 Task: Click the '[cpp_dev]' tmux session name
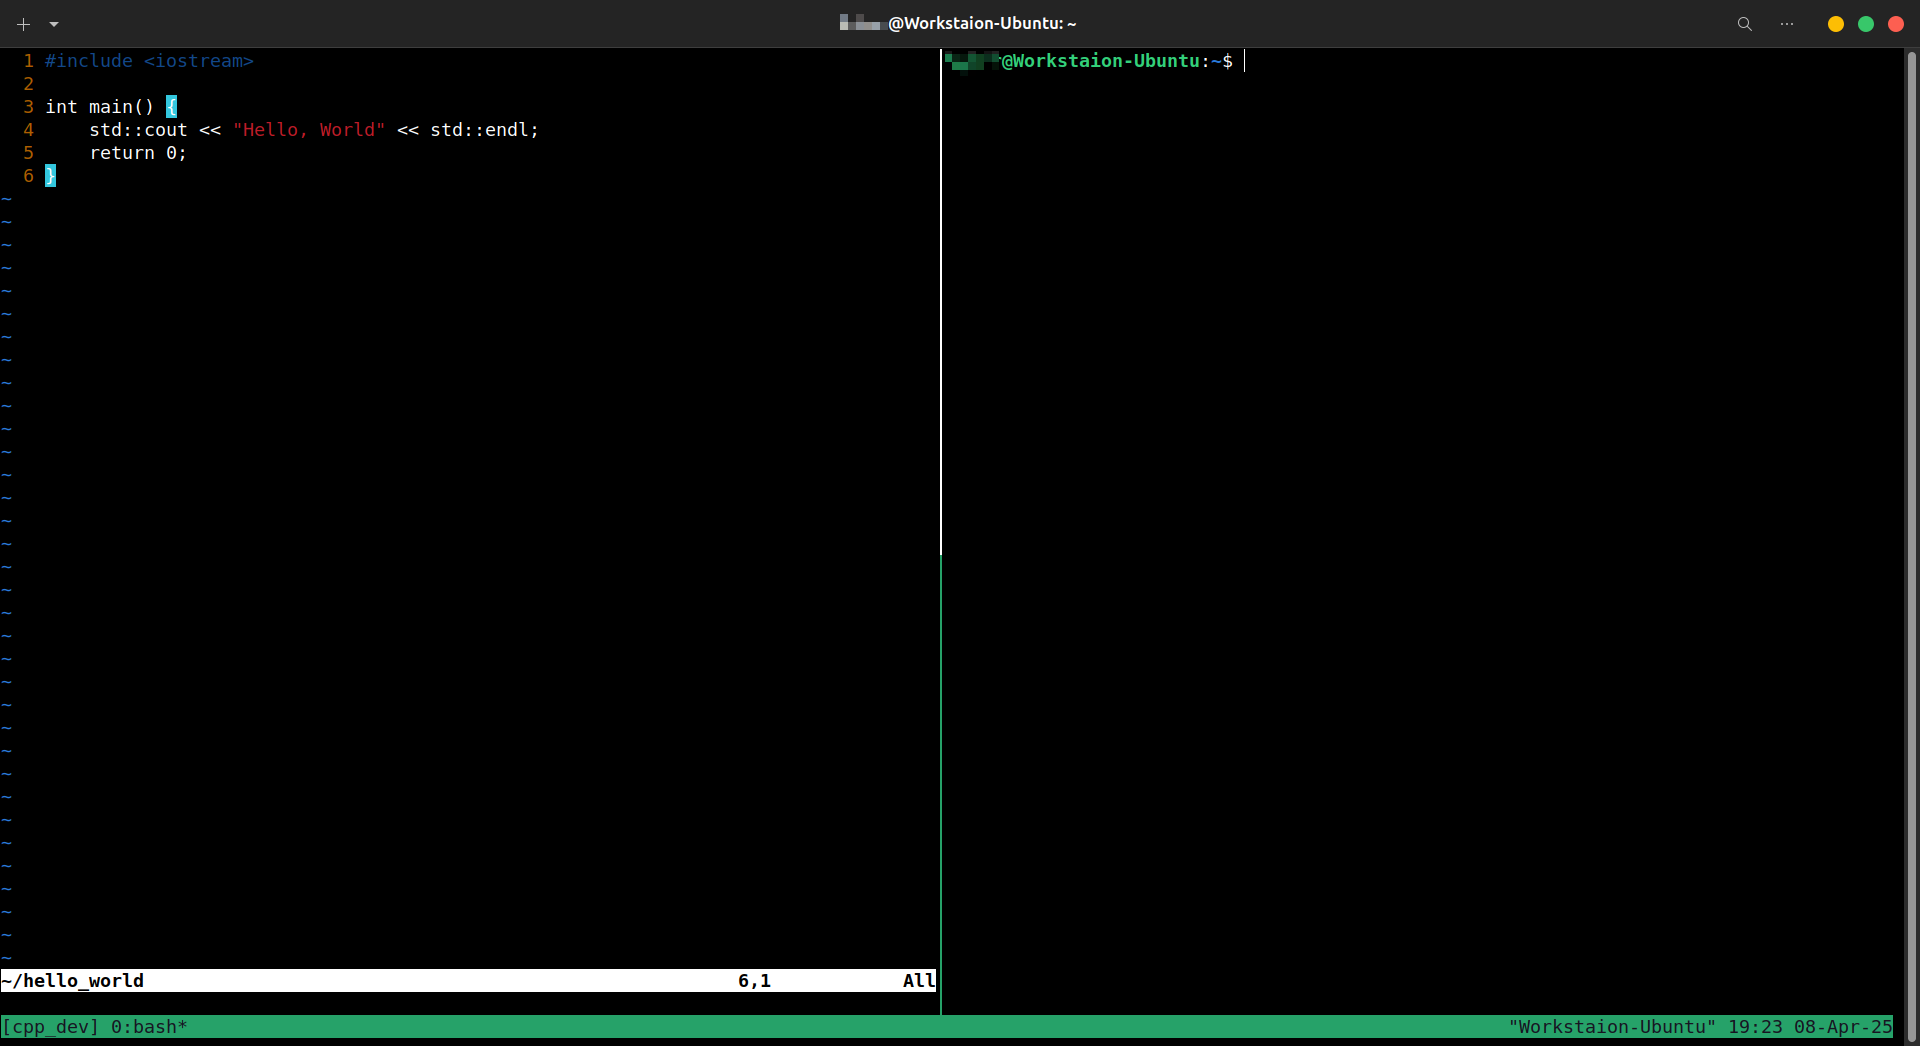[x=50, y=1027]
